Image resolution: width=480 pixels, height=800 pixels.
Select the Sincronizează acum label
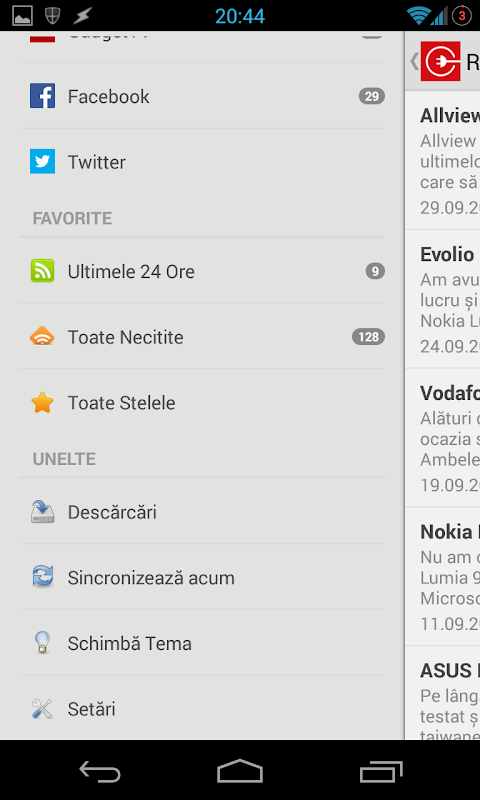tap(151, 578)
